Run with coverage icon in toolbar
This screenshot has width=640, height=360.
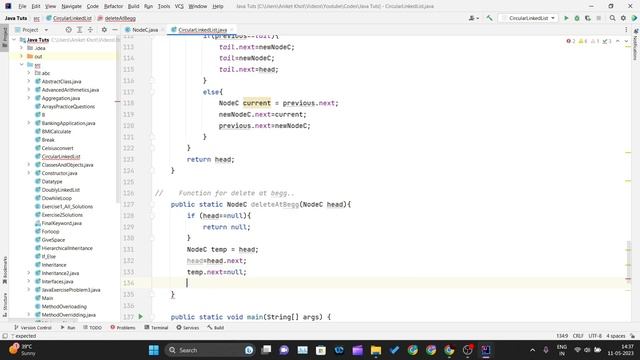(588, 18)
